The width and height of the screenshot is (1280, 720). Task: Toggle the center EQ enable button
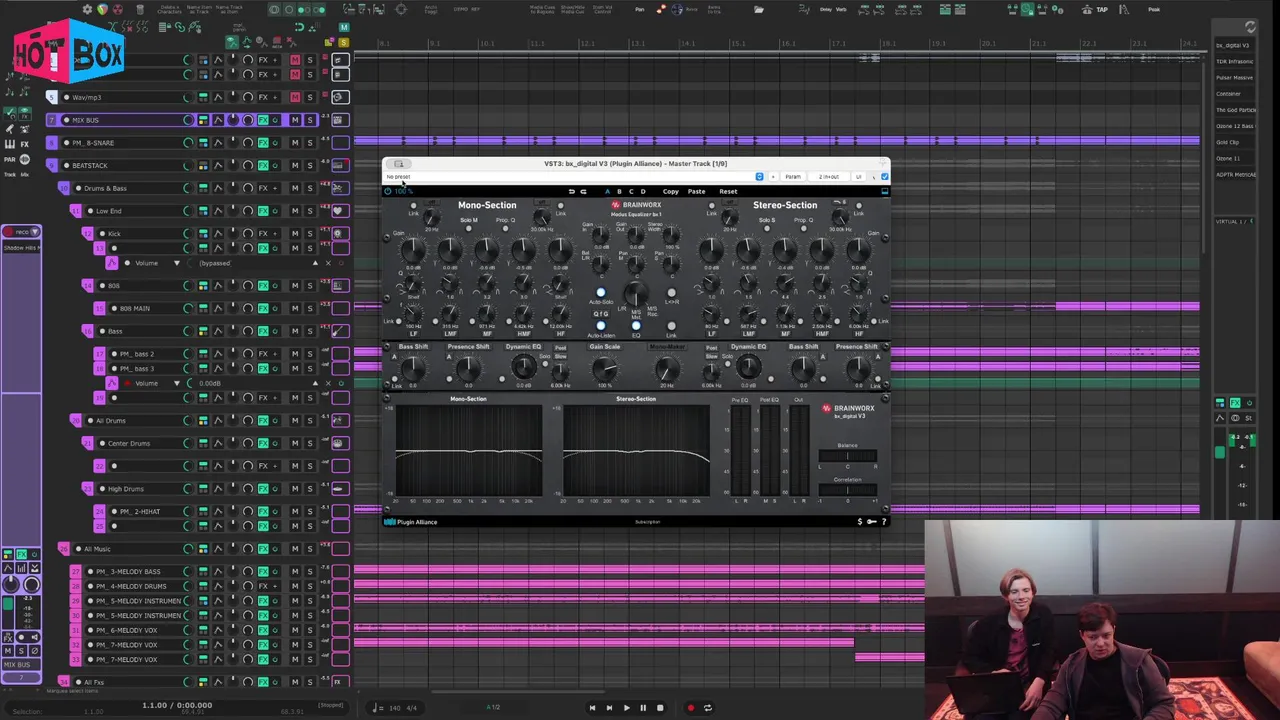[636, 326]
